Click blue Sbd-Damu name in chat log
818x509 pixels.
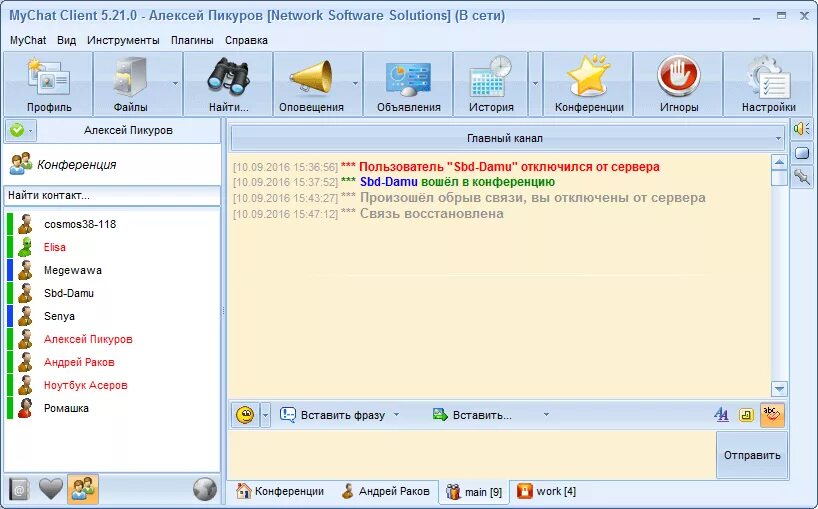point(389,182)
